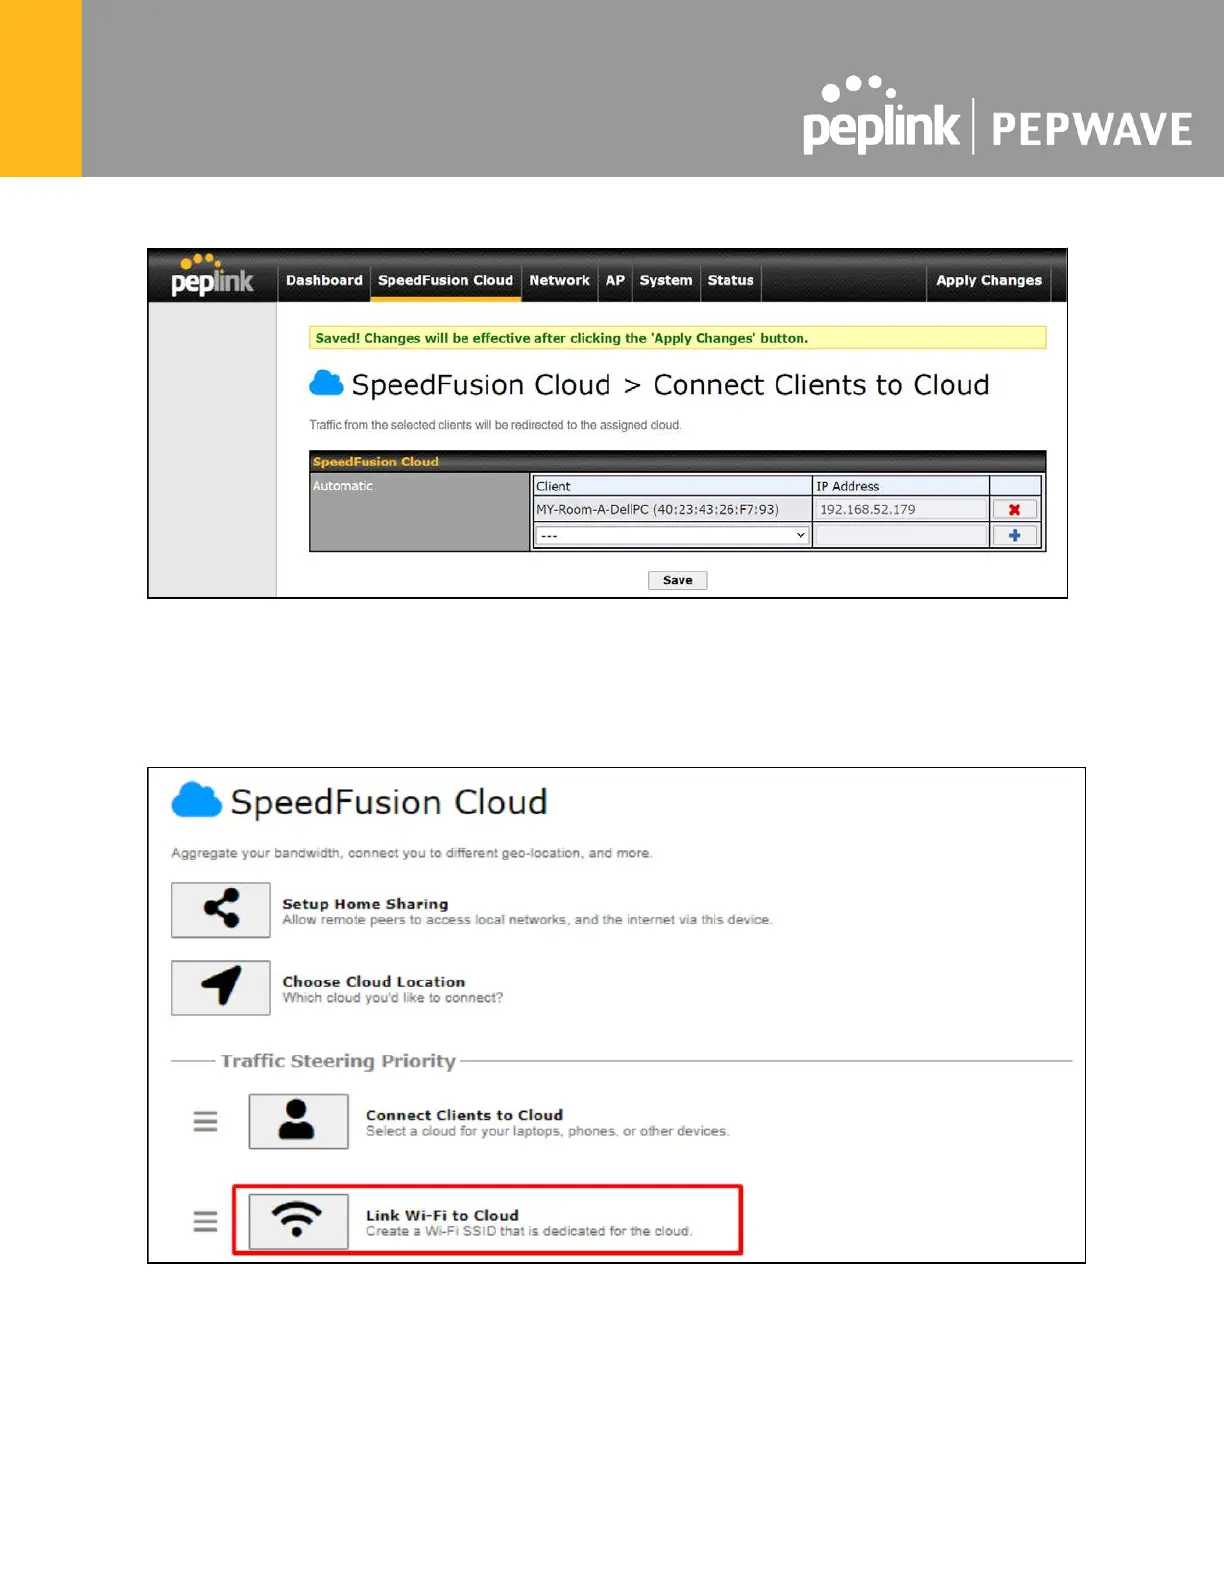
Task: Open the Network tab
Action: 559,281
